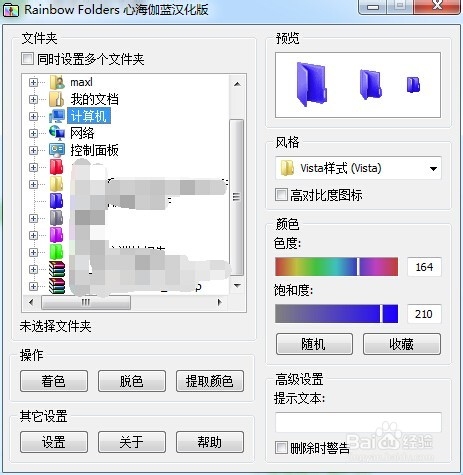Screen dimensions: 463x475
Task: Click the 控制面板 control panel icon
Action: point(57,150)
